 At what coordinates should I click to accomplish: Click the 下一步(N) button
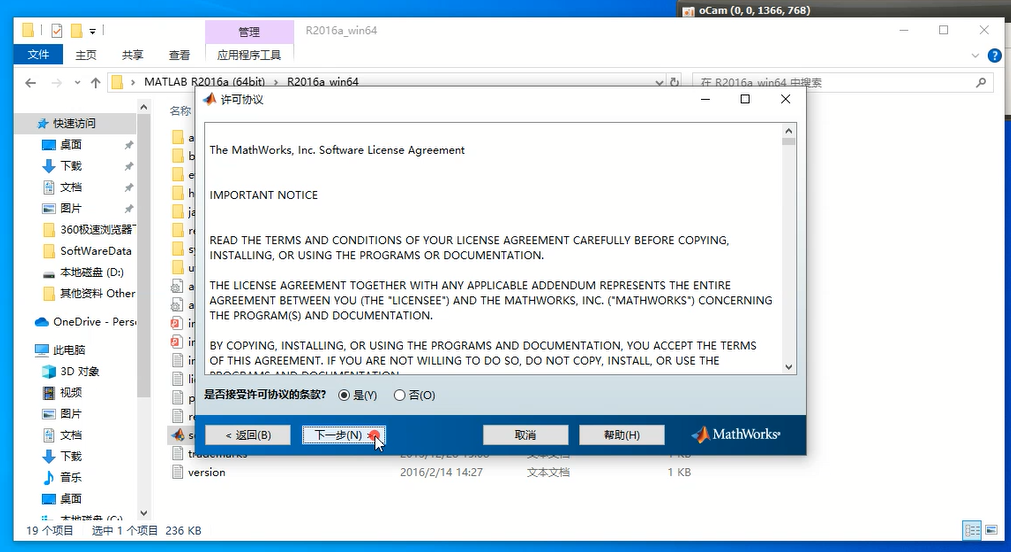click(x=344, y=435)
